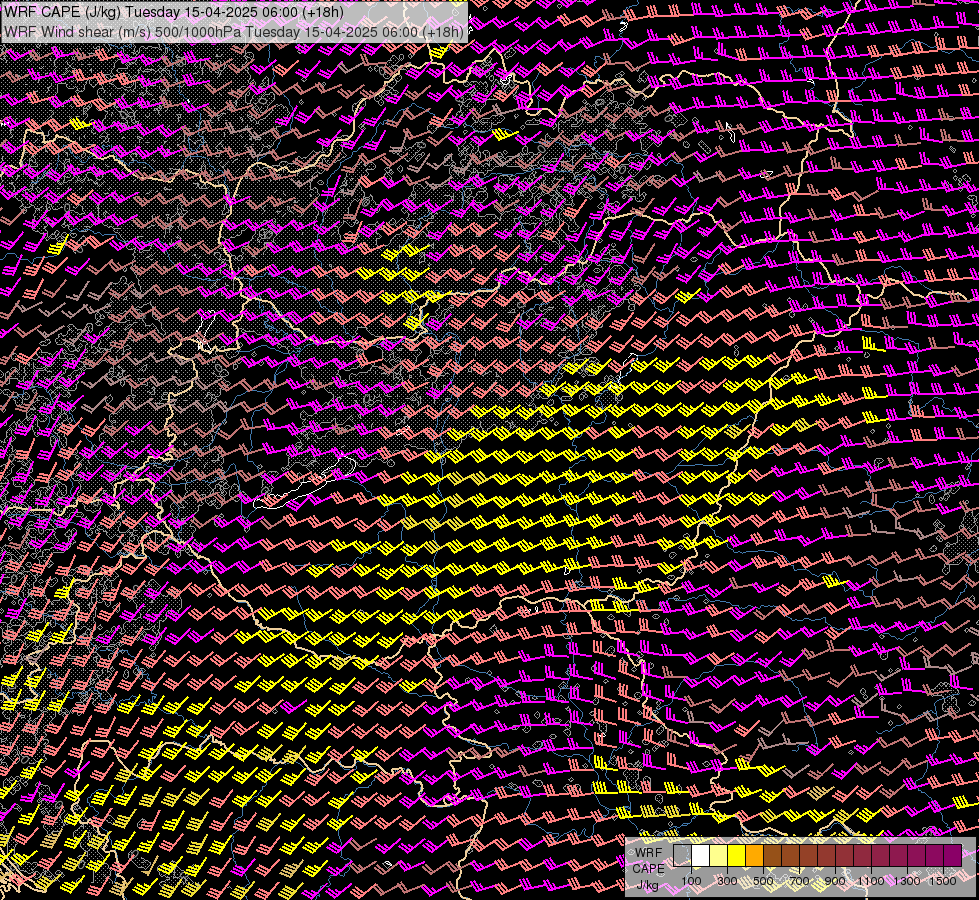Click the WRF CAPE title line
979x900 pixels.
pyautogui.click(x=174, y=12)
